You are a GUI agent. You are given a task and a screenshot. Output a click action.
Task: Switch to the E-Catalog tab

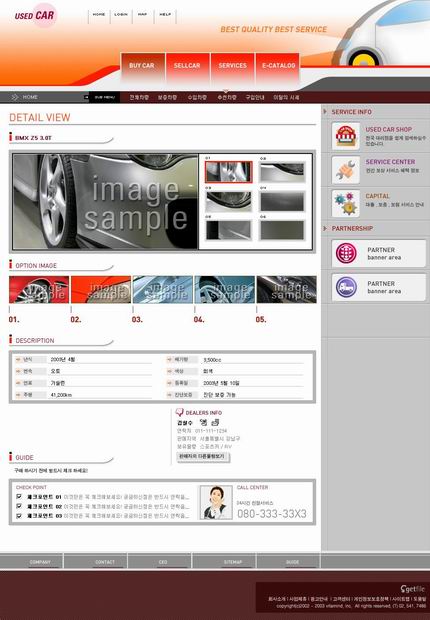[278, 66]
